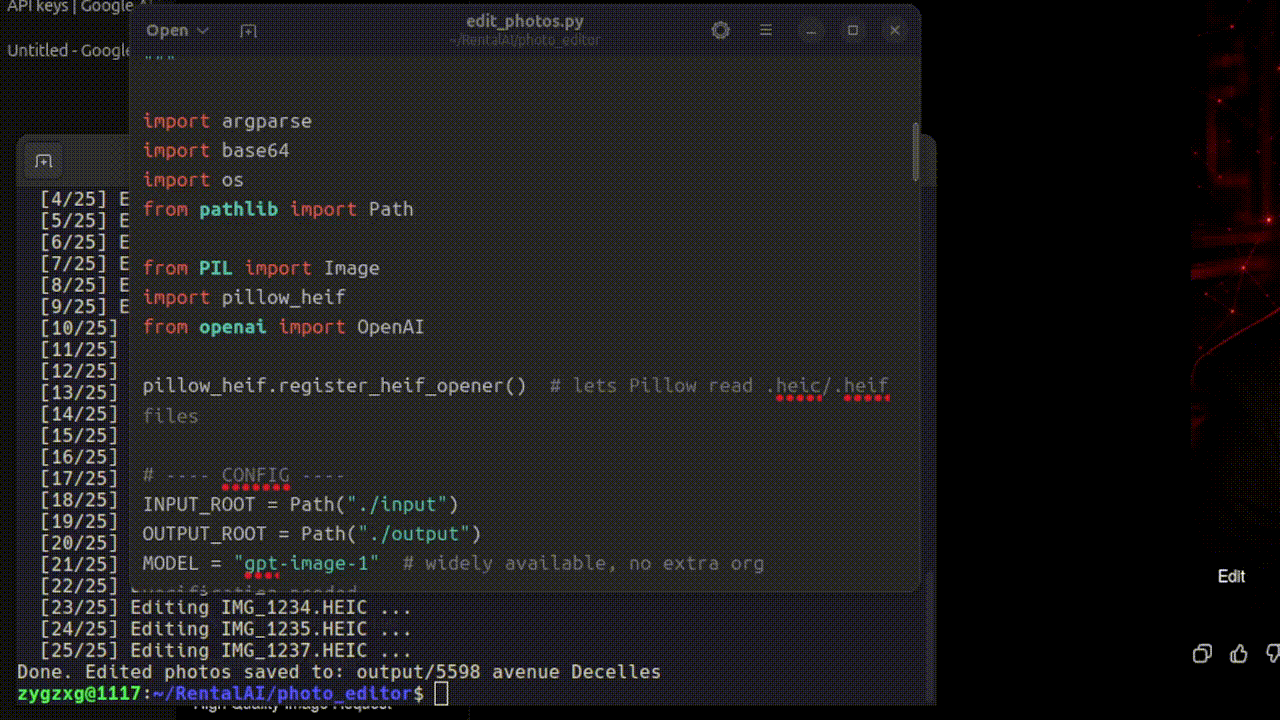This screenshot has width=1280, height=720.
Task: Click the Edit button on the right
Action: click(1231, 576)
